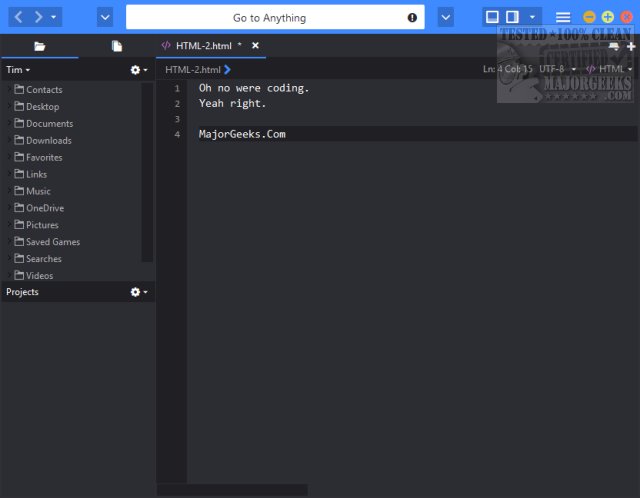Add a new tab with plus icon

(631, 47)
